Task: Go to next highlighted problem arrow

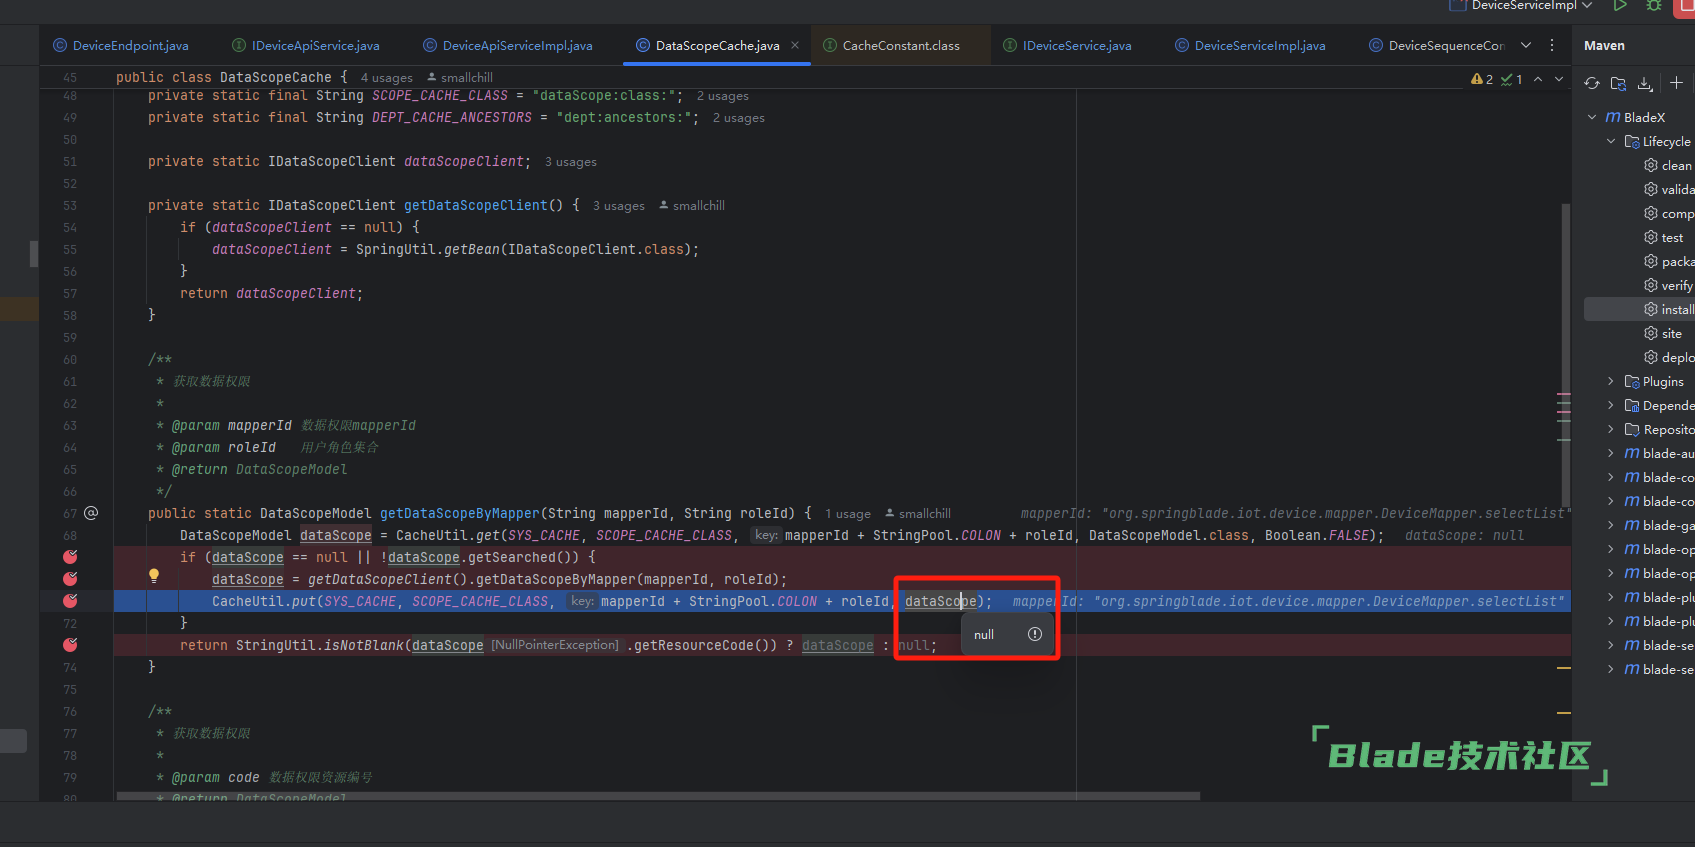Action: tap(1559, 79)
